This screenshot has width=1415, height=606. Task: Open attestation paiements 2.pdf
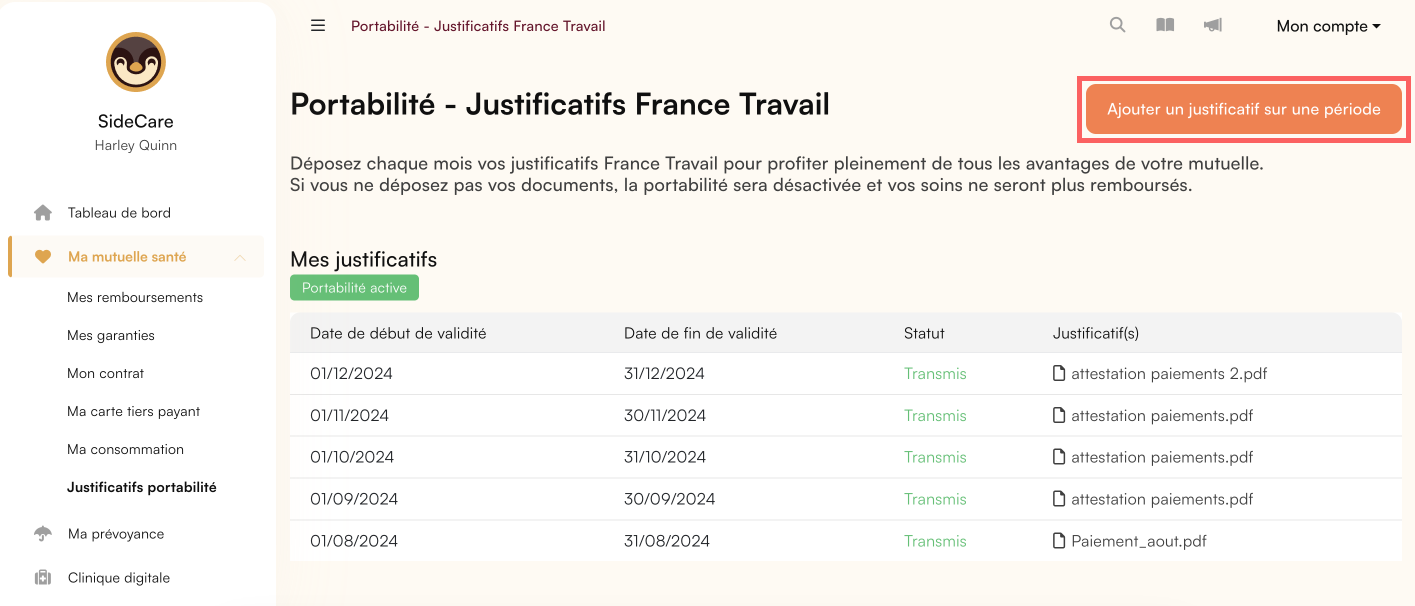tap(1169, 374)
